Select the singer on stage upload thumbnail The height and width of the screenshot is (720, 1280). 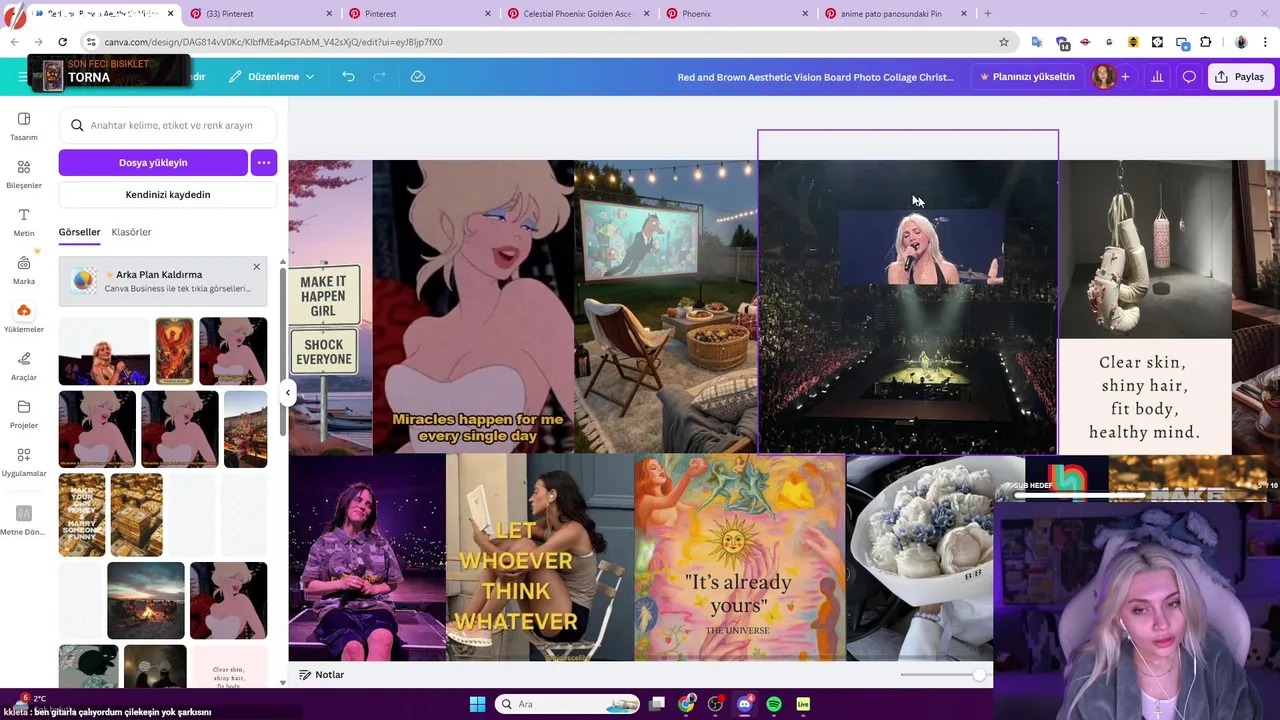[104, 351]
